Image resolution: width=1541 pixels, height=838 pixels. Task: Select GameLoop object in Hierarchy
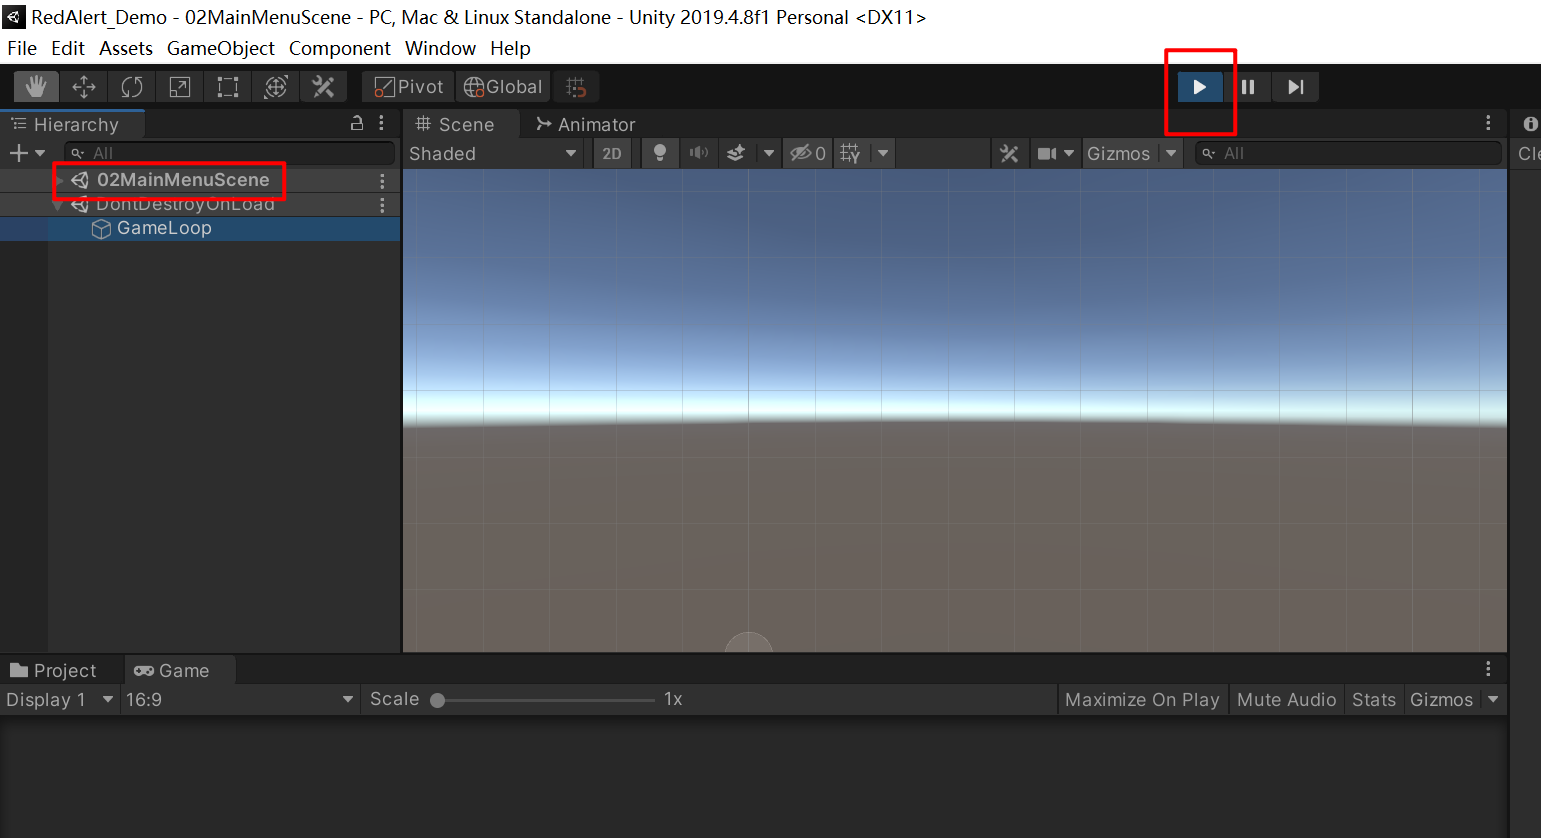[x=164, y=228]
